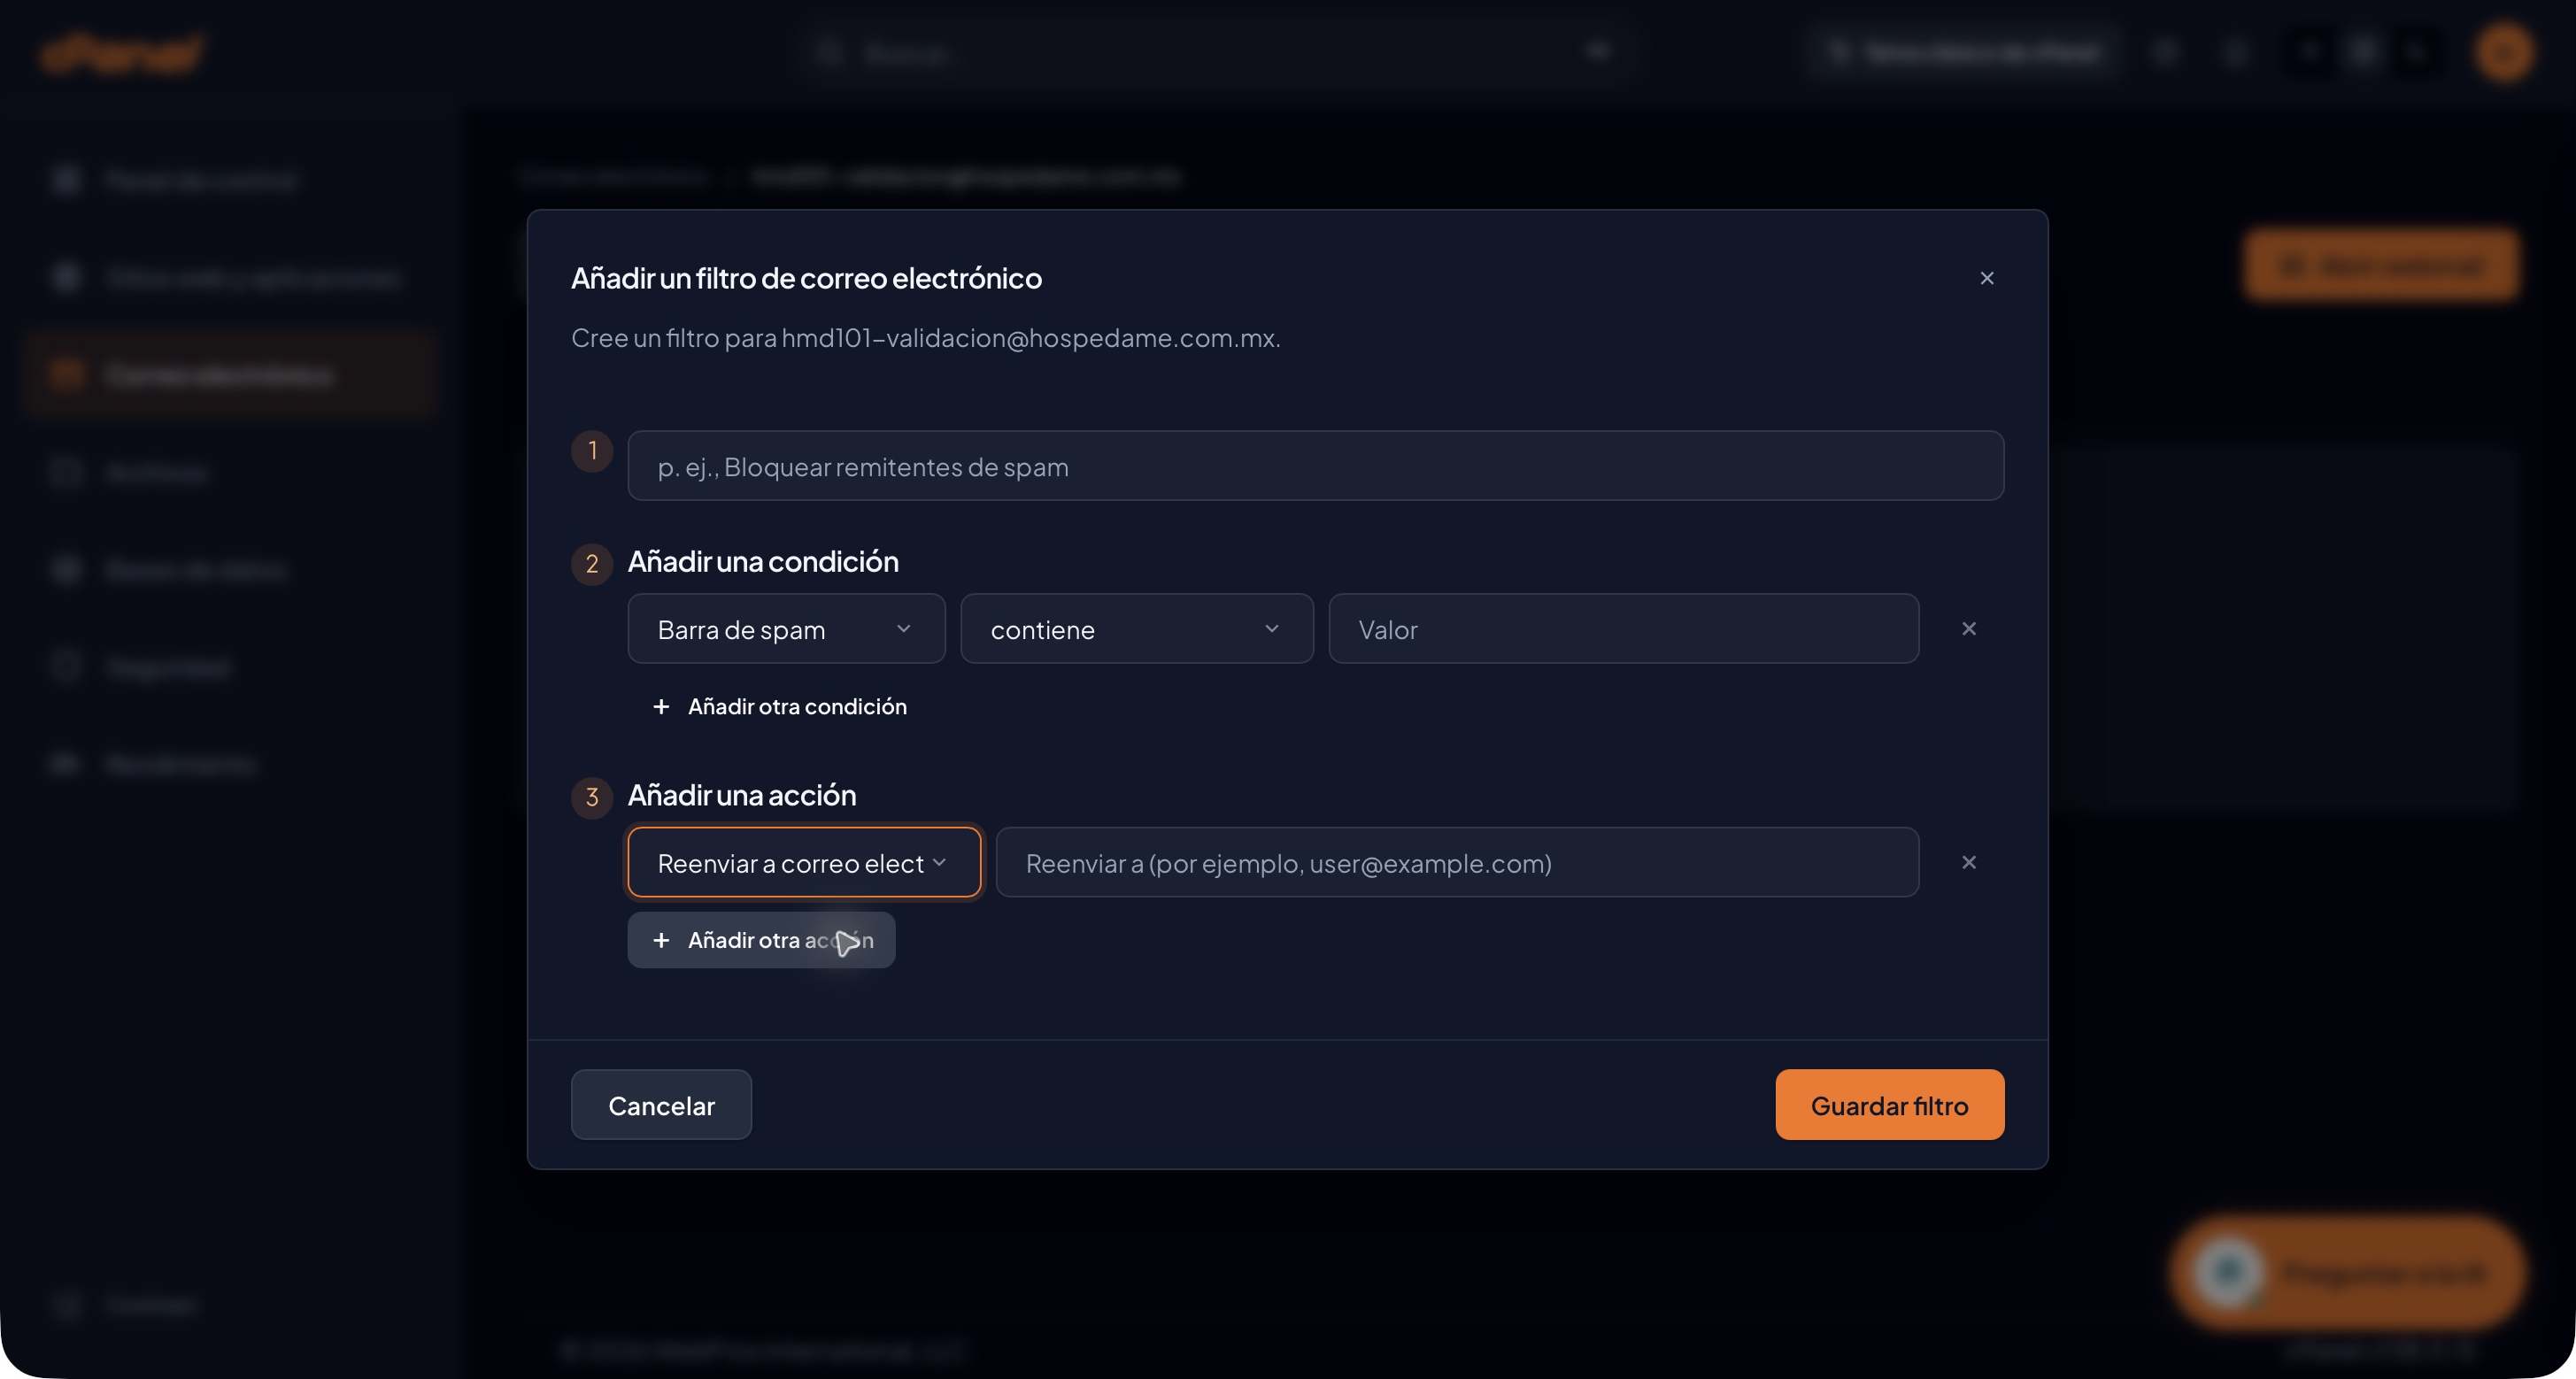2576x1379 pixels.
Task: Remove the 'Reenviar a correo' action row
Action: (x=1968, y=862)
